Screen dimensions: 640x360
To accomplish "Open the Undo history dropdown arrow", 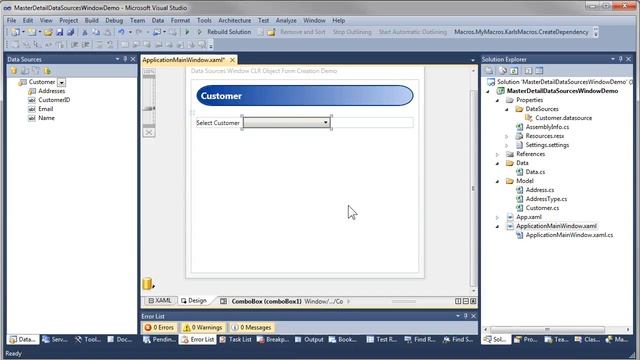I will tap(130, 32).
